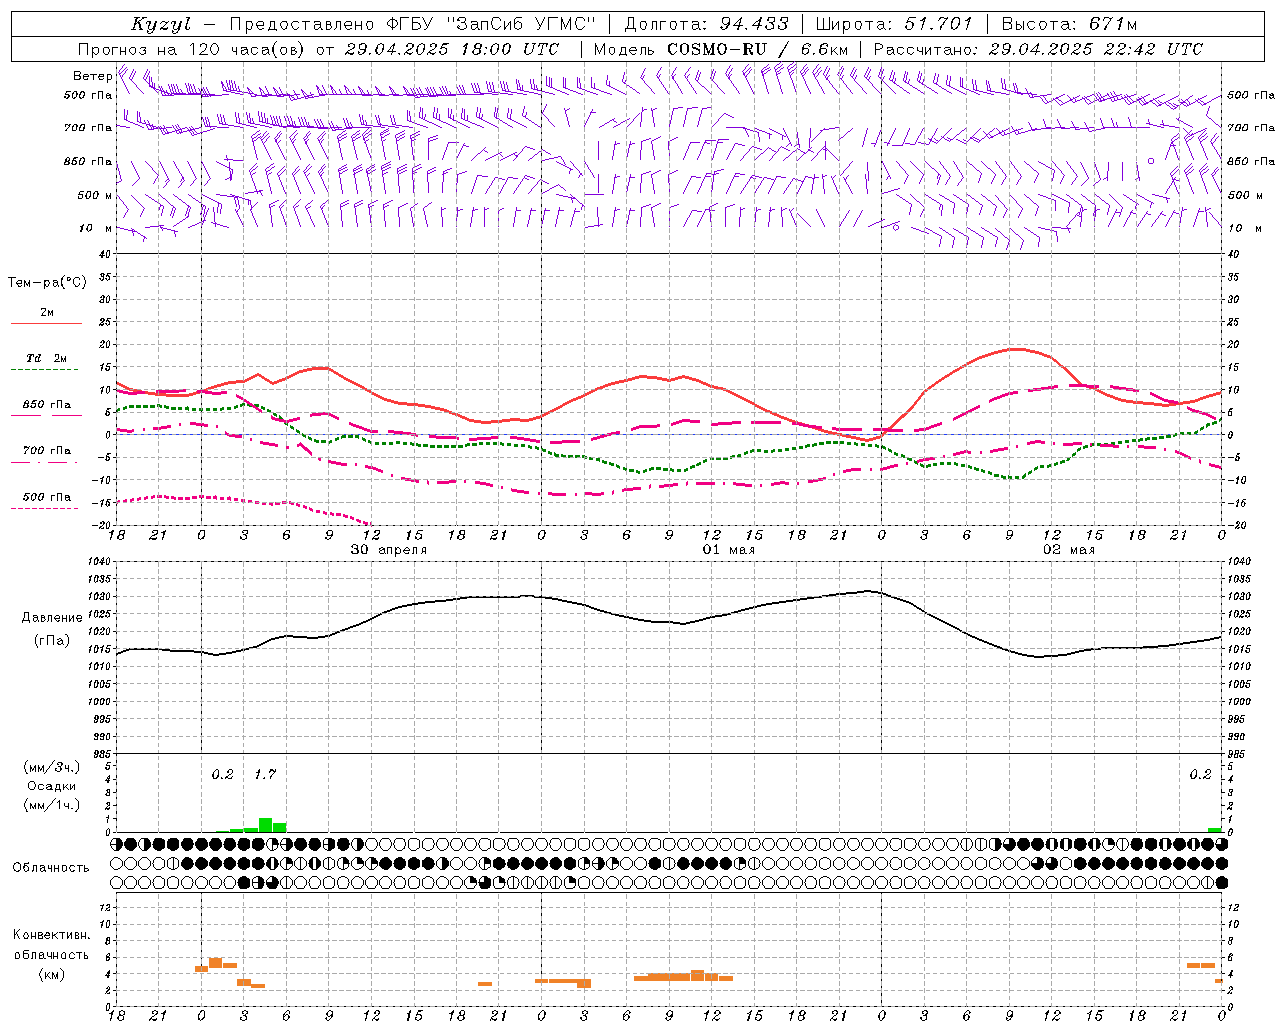Click the solid red line sample under 2м
The height and width of the screenshot is (1024, 1280).
click(x=46, y=324)
